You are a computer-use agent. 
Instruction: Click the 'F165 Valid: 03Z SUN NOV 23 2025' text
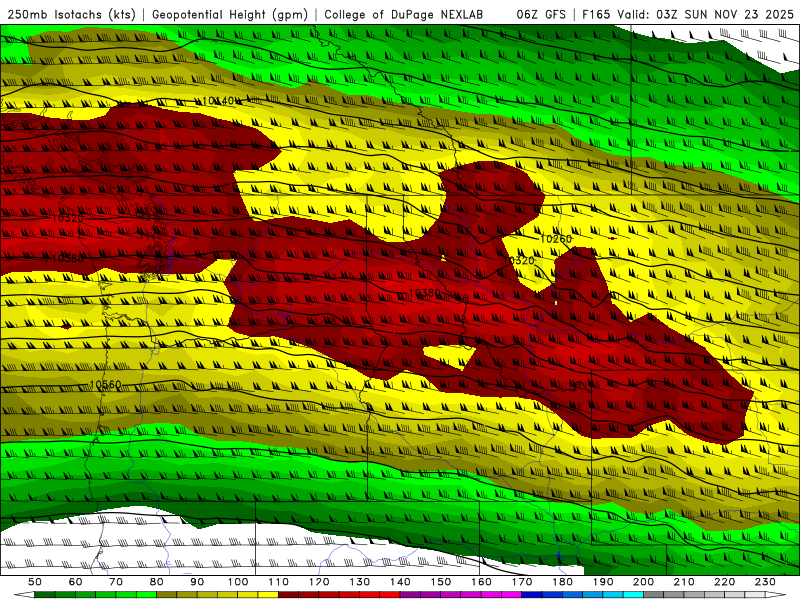[688, 14]
